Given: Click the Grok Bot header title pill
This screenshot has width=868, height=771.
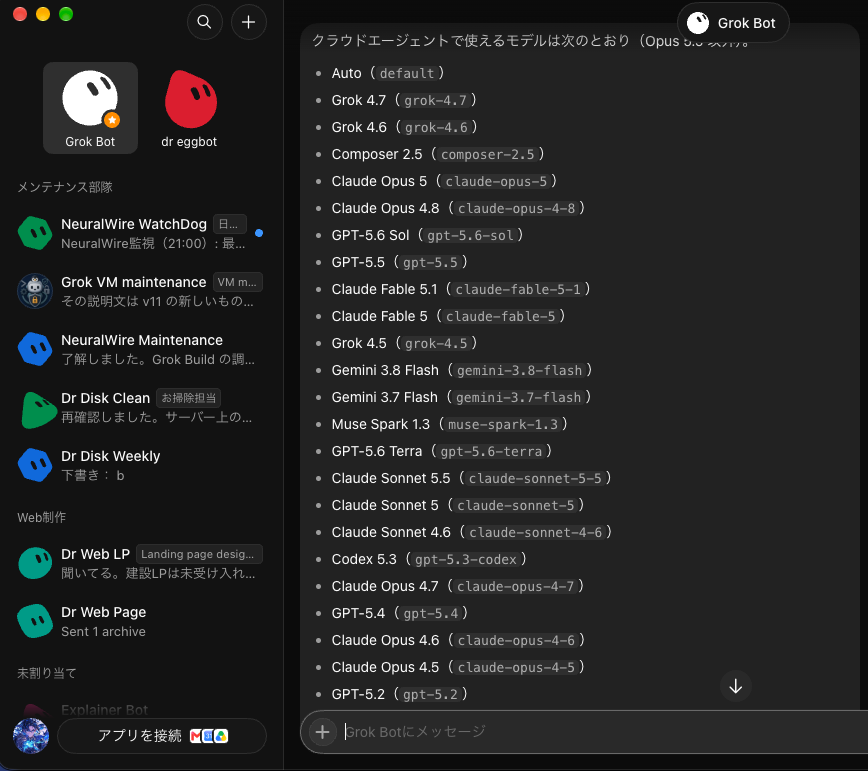Looking at the screenshot, I should [x=733, y=23].
